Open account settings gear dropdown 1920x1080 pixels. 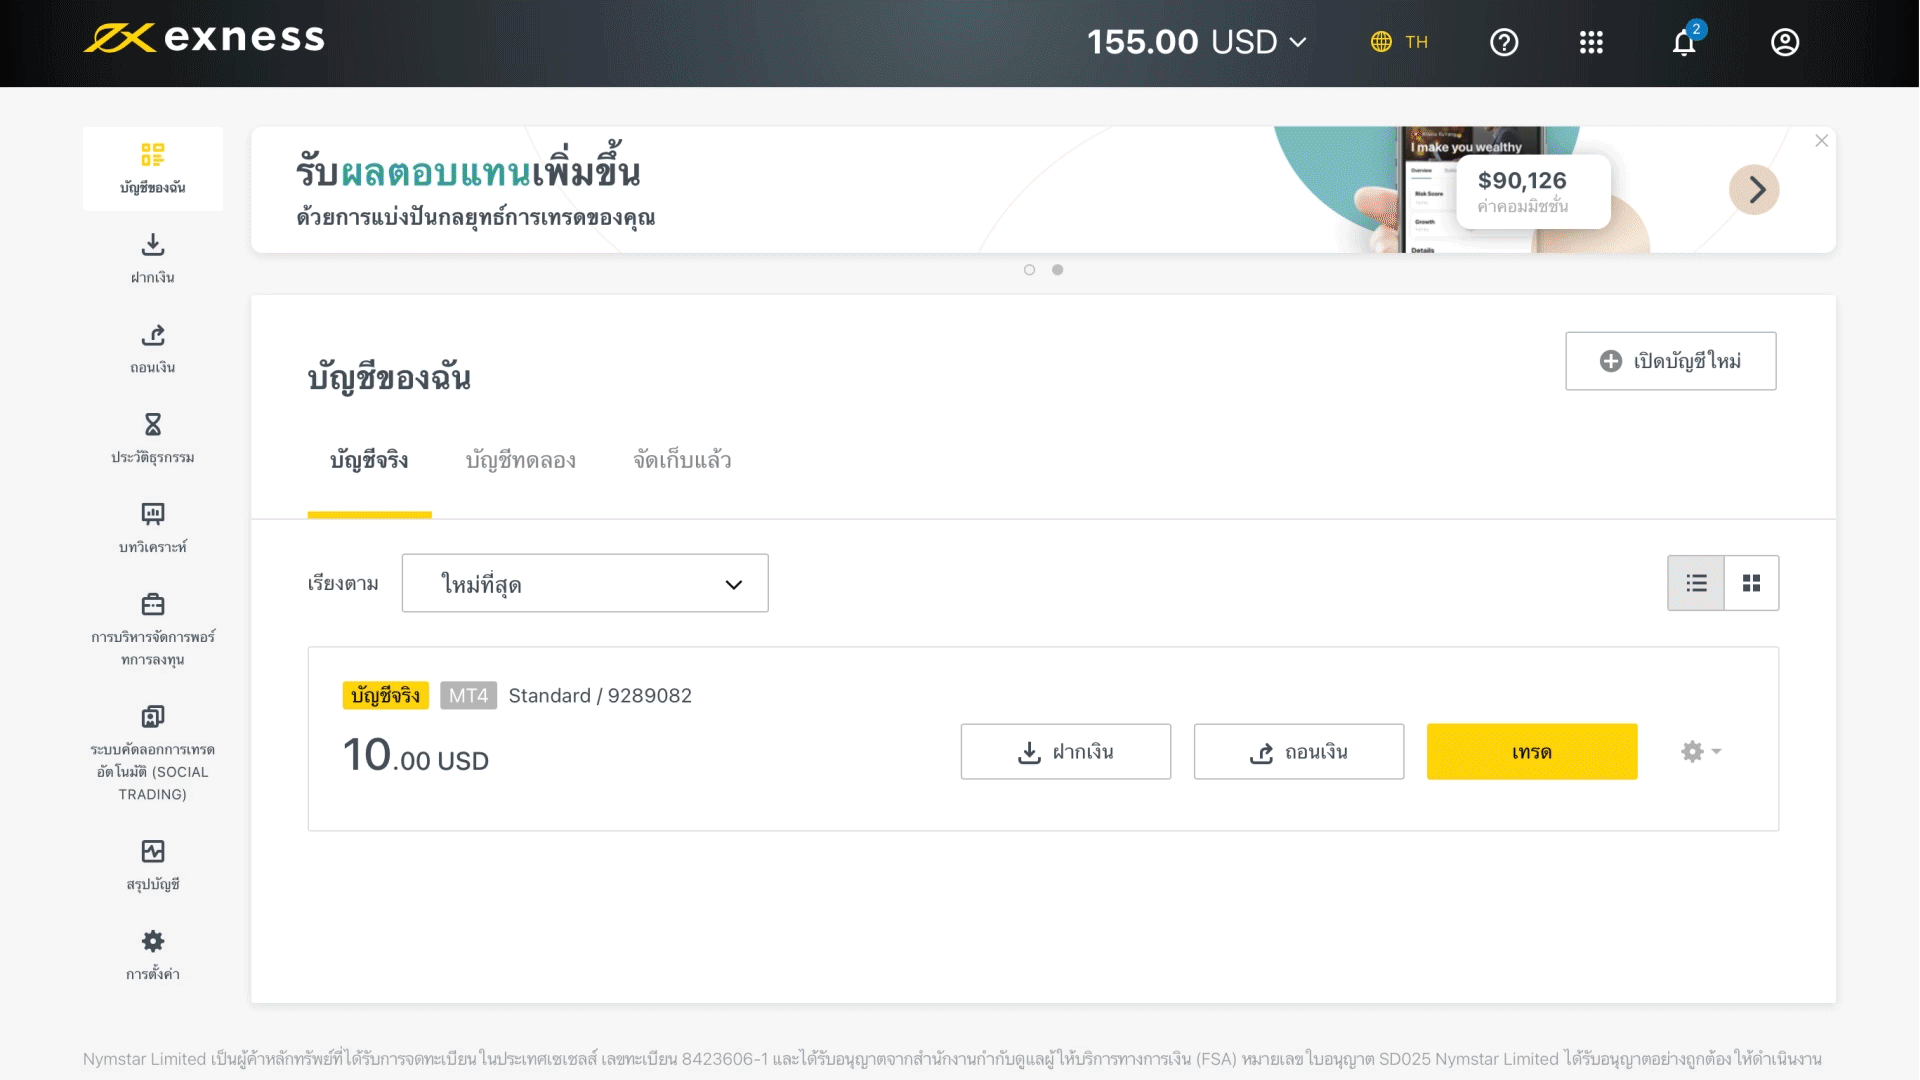click(1700, 751)
